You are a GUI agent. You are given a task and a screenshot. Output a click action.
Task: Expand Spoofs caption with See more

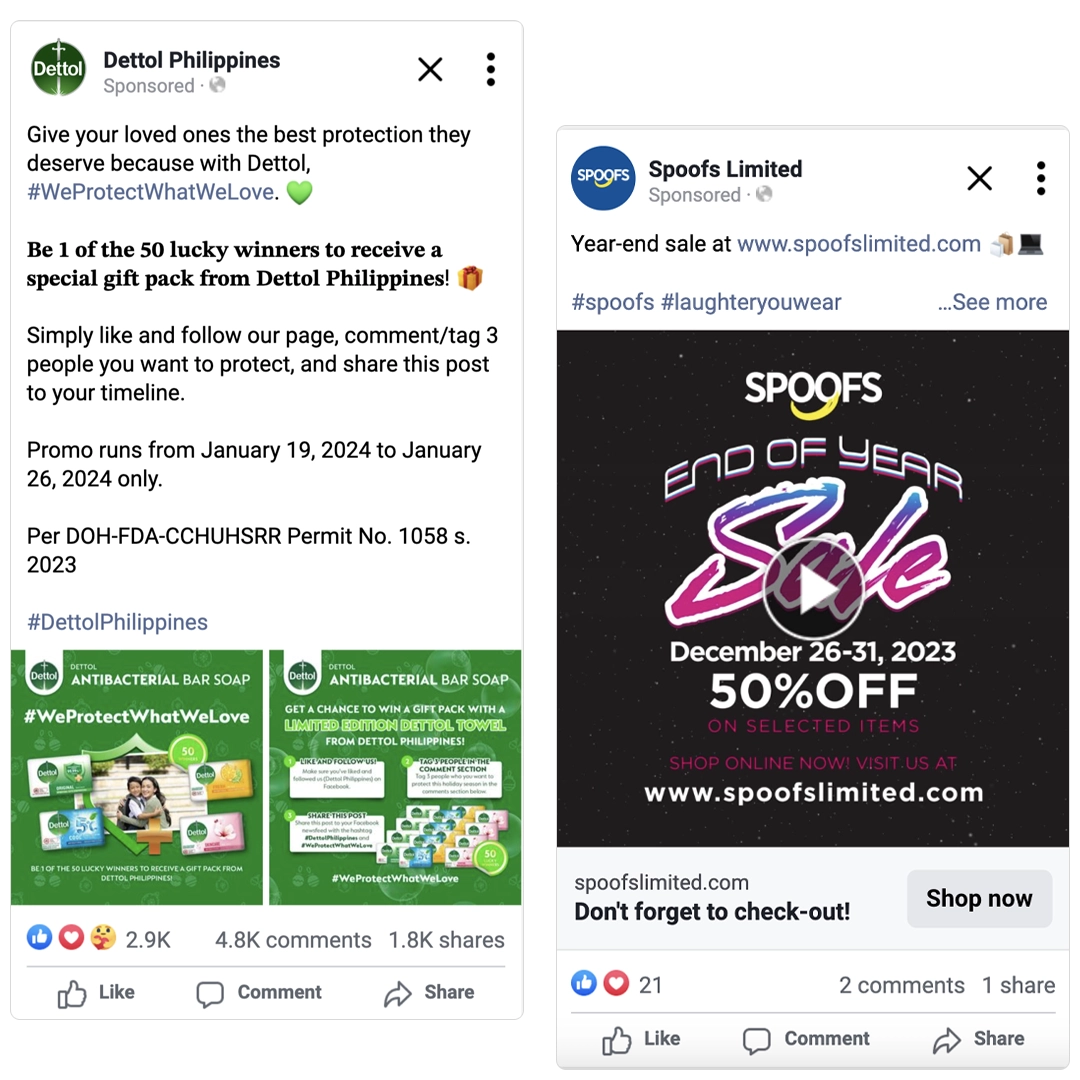click(993, 302)
